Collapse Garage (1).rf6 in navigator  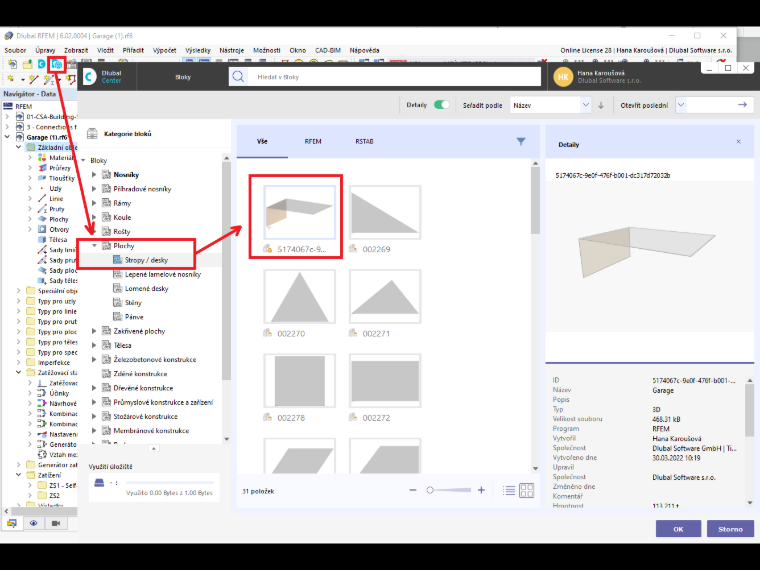click(x=7, y=137)
